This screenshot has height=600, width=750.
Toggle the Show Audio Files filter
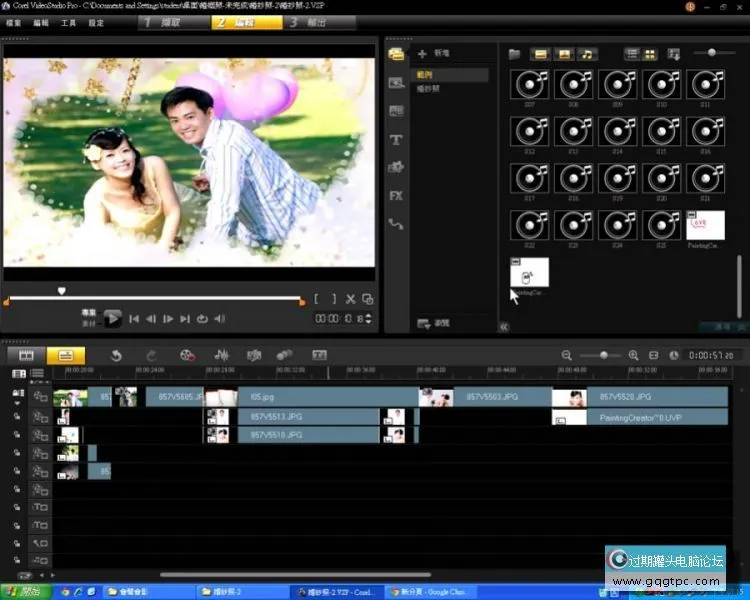(x=587, y=53)
